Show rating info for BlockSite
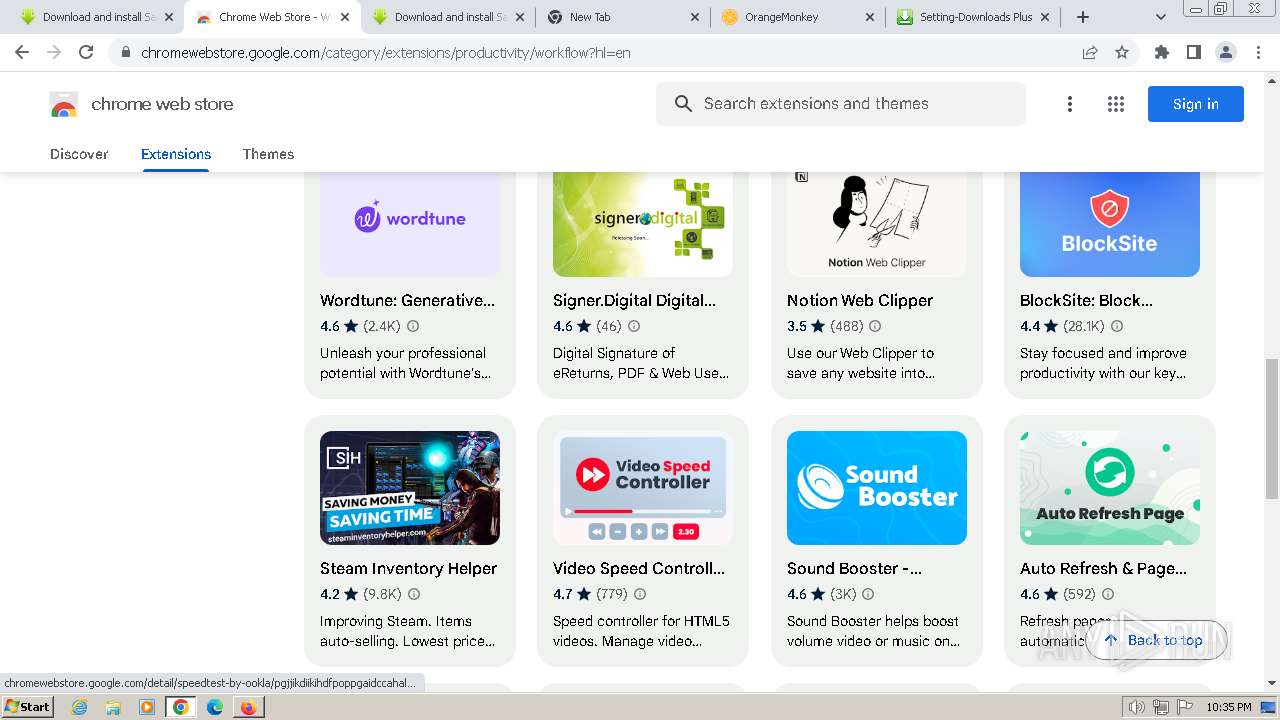1280x720 pixels. (1117, 326)
